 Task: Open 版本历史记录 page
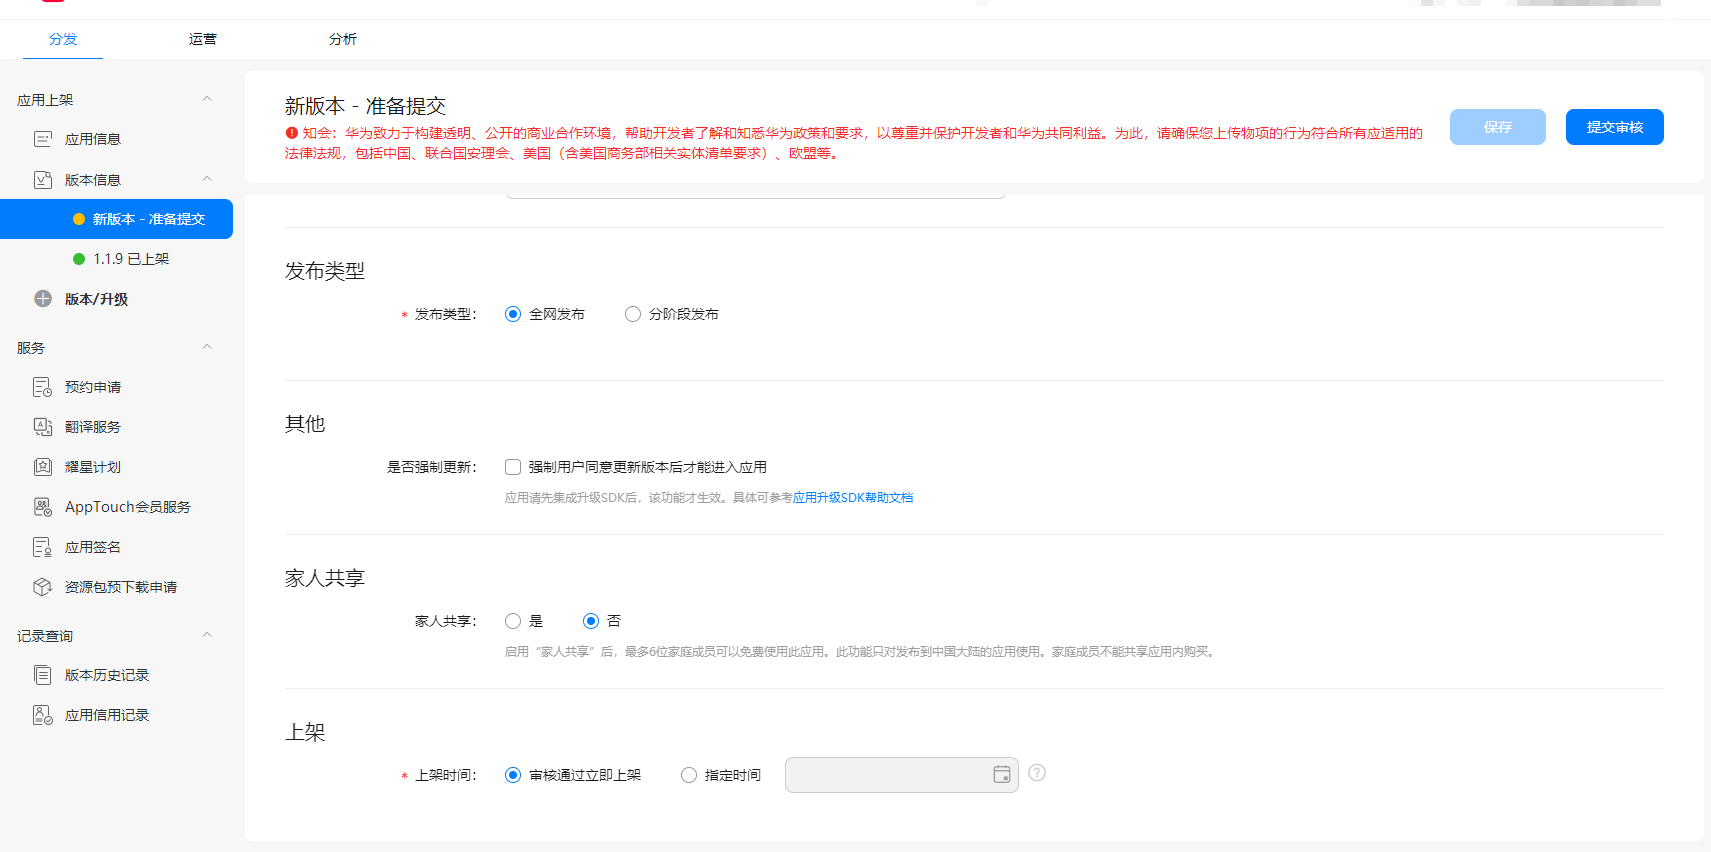pos(107,675)
